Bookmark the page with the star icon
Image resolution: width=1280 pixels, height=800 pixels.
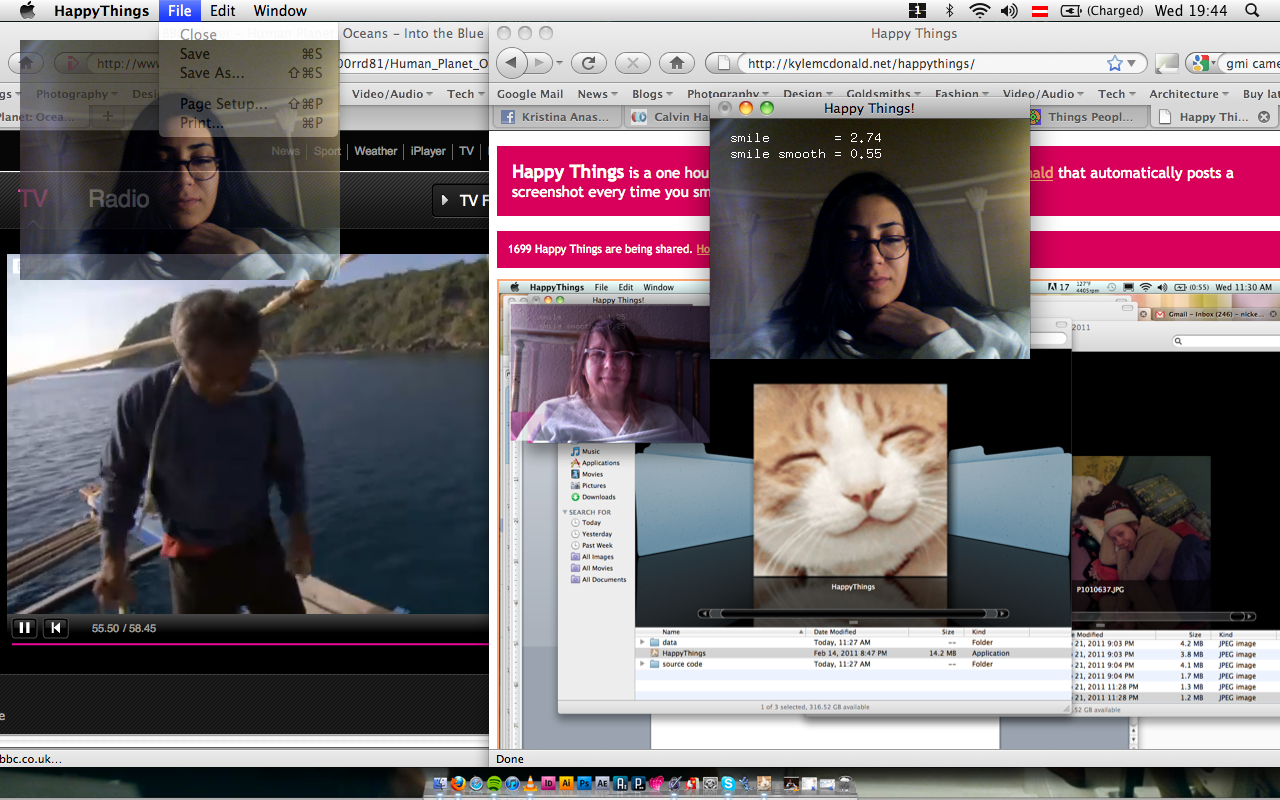[x=1115, y=63]
